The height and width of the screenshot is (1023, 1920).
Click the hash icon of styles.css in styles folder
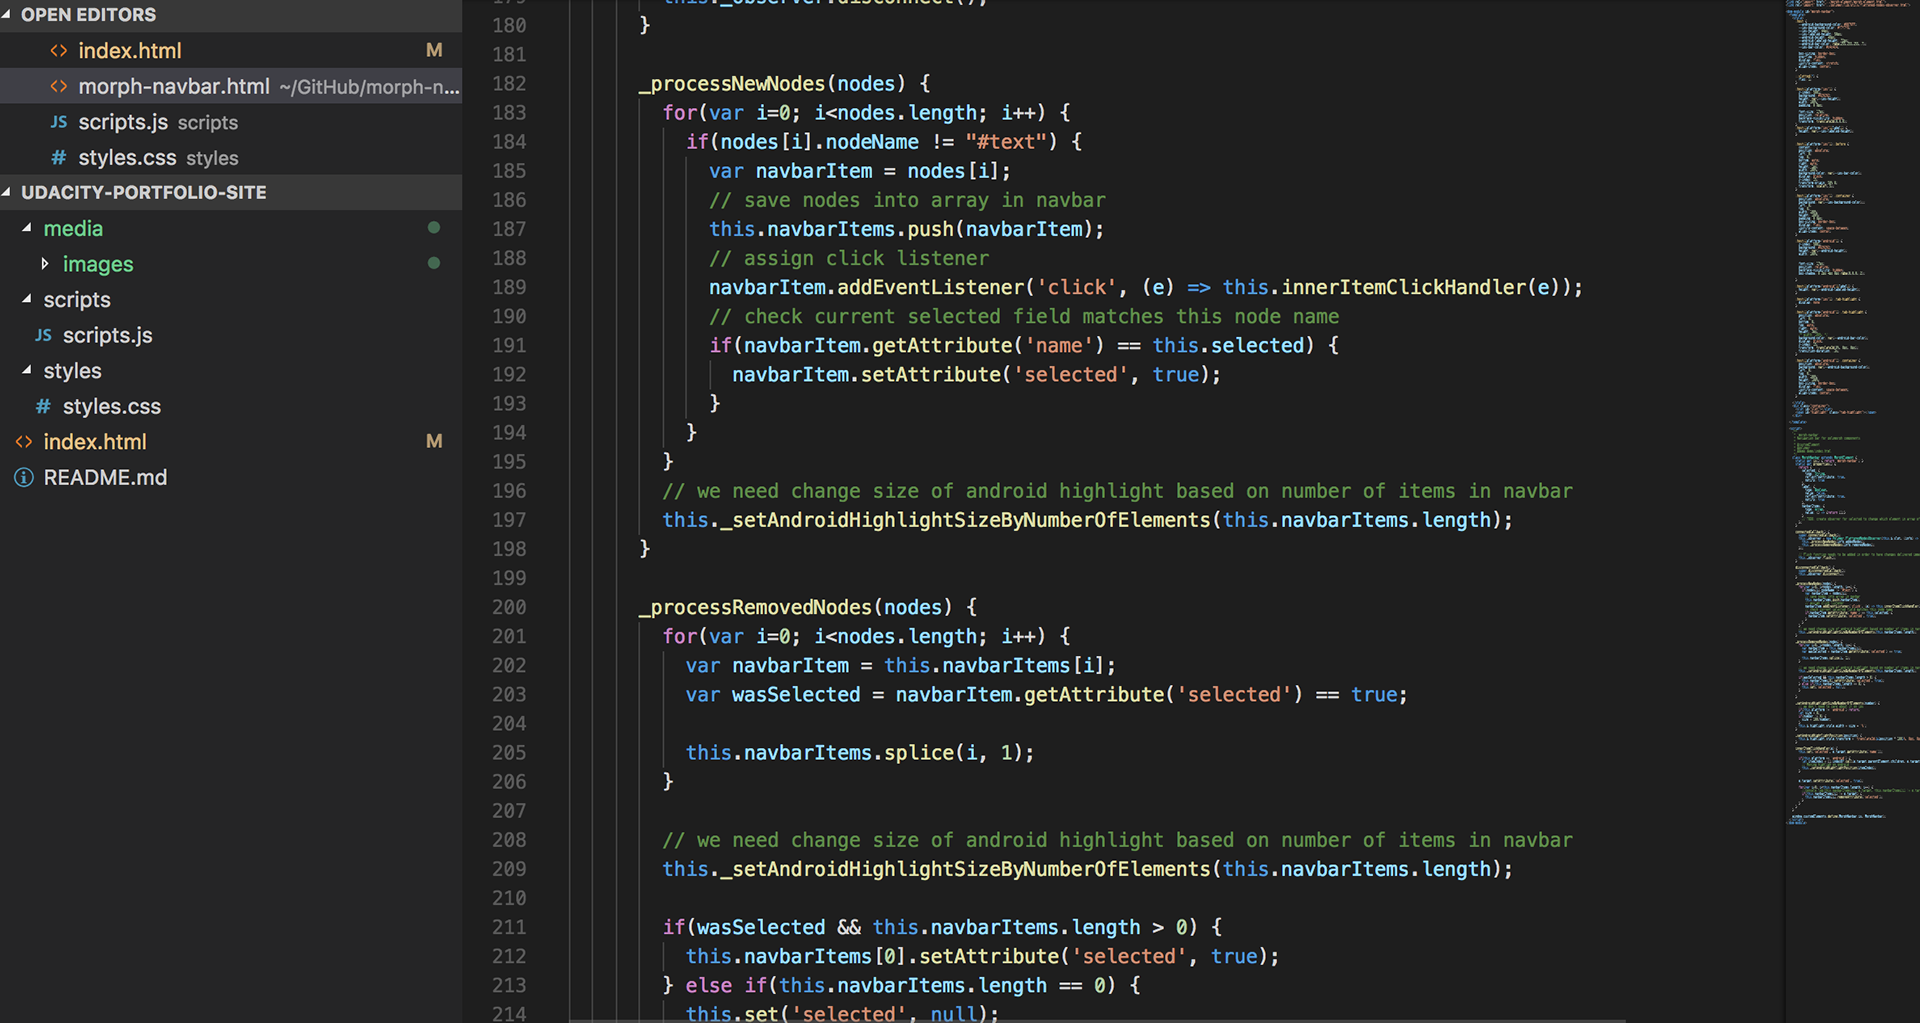[43, 407]
